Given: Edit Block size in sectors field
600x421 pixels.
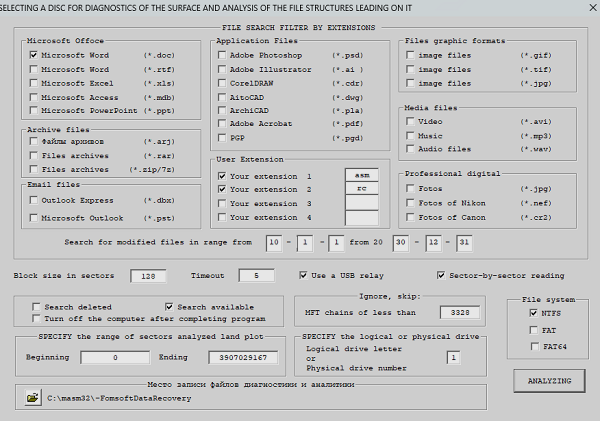Looking at the screenshot, I should (x=148, y=276).
